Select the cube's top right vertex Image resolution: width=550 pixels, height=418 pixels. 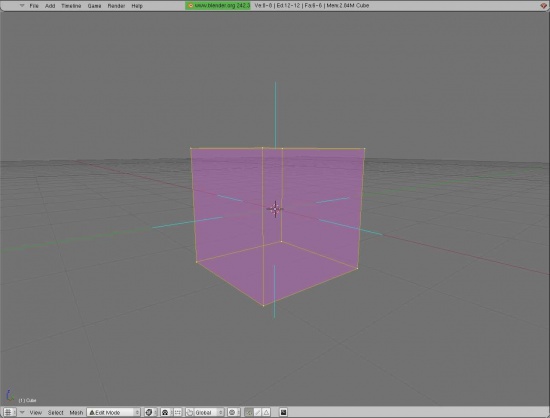click(x=364, y=149)
